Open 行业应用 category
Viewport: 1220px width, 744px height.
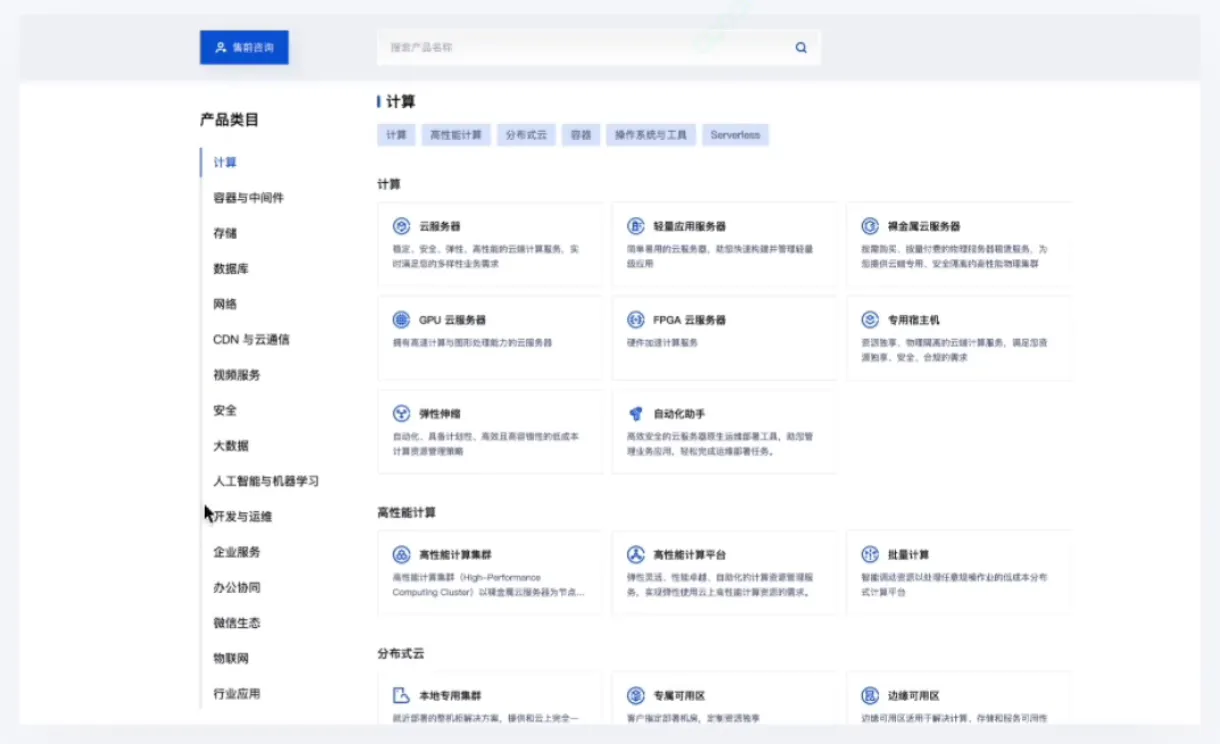237,694
